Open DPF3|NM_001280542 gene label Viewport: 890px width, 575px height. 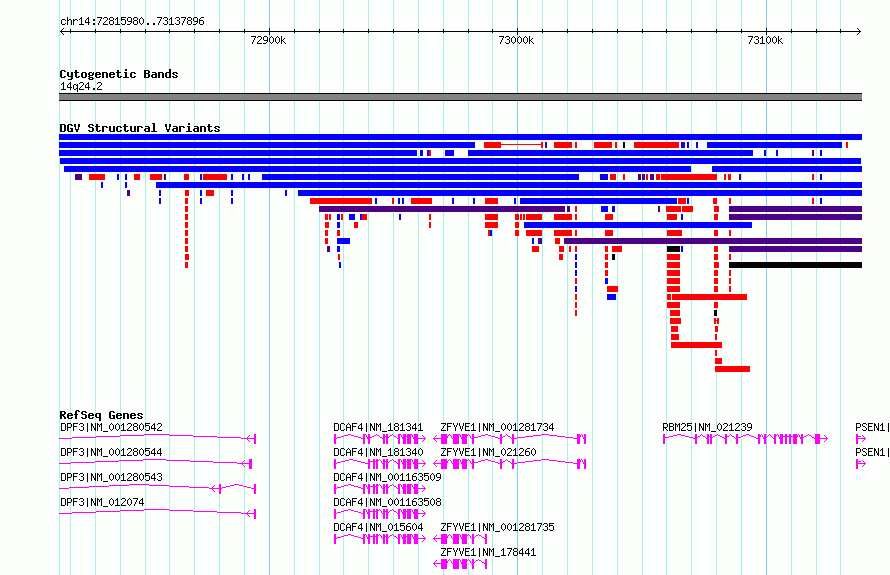(111, 427)
